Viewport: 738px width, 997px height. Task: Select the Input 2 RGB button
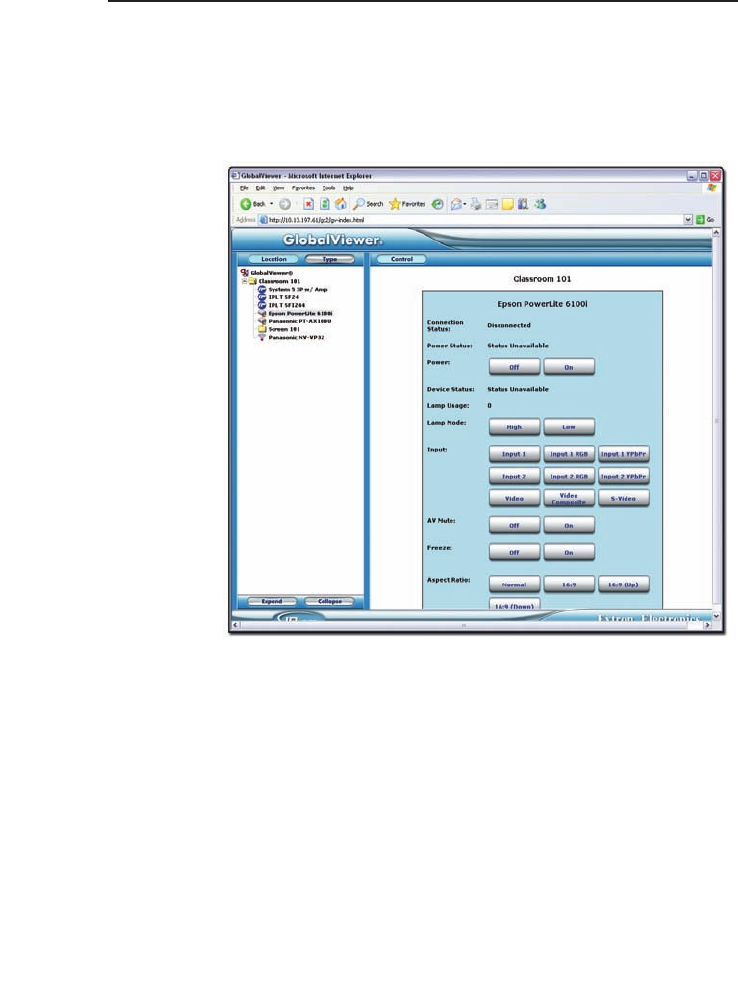tap(569, 476)
